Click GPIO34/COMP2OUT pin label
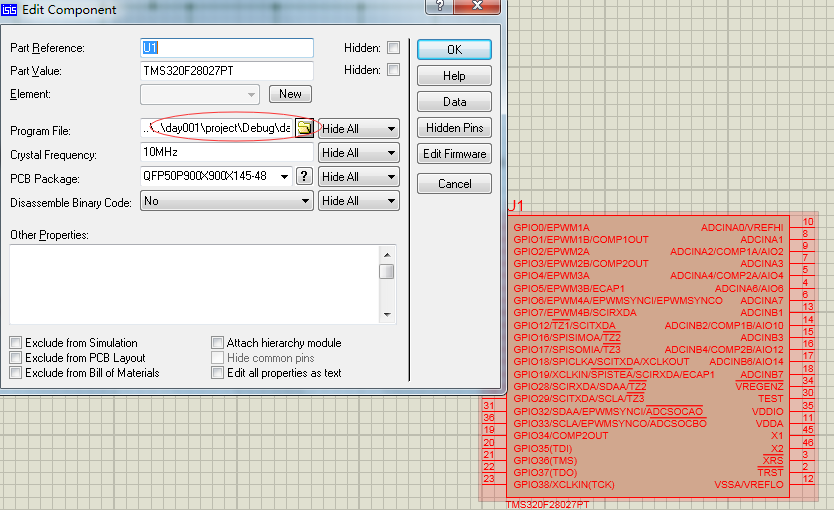Screen dimensions: 834x510 point(561,436)
